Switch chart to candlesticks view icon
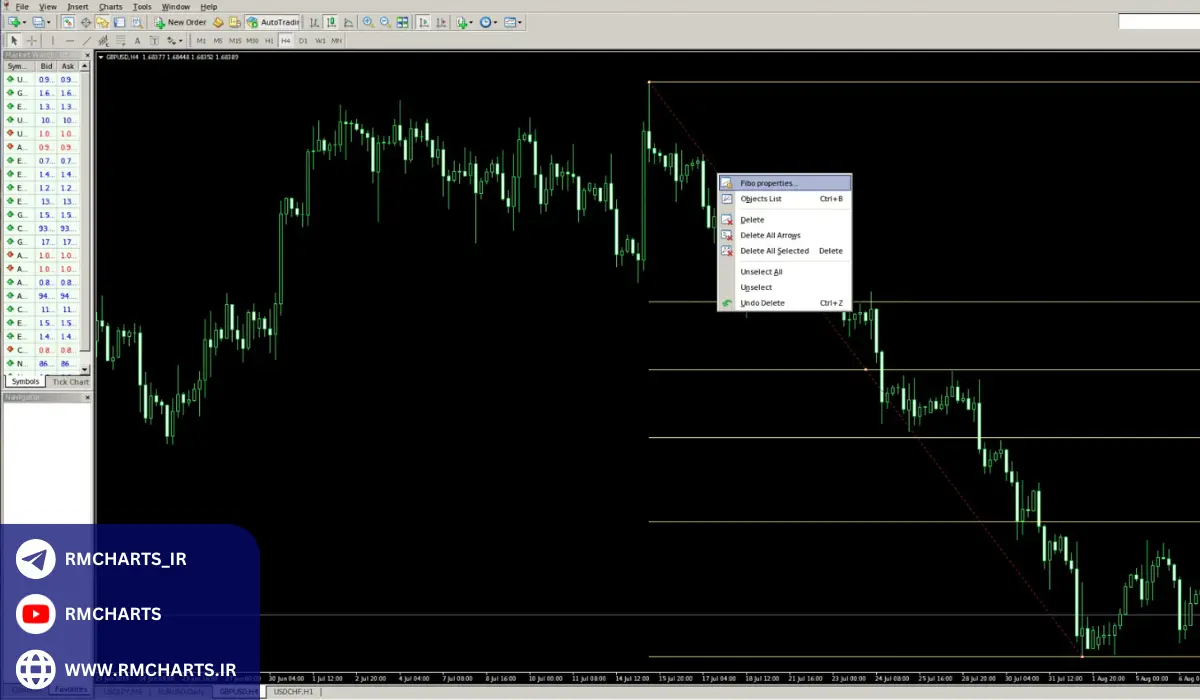Viewport: 1200px width, 700px height. tap(330, 22)
